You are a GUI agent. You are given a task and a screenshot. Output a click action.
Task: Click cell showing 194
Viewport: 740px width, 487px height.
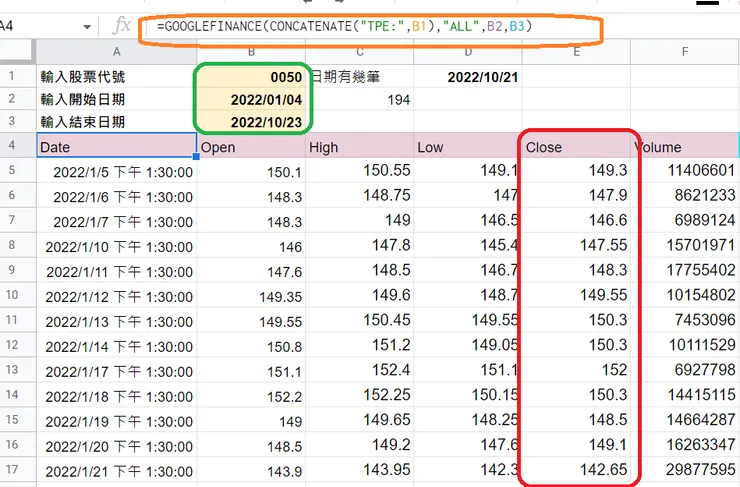click(360, 99)
